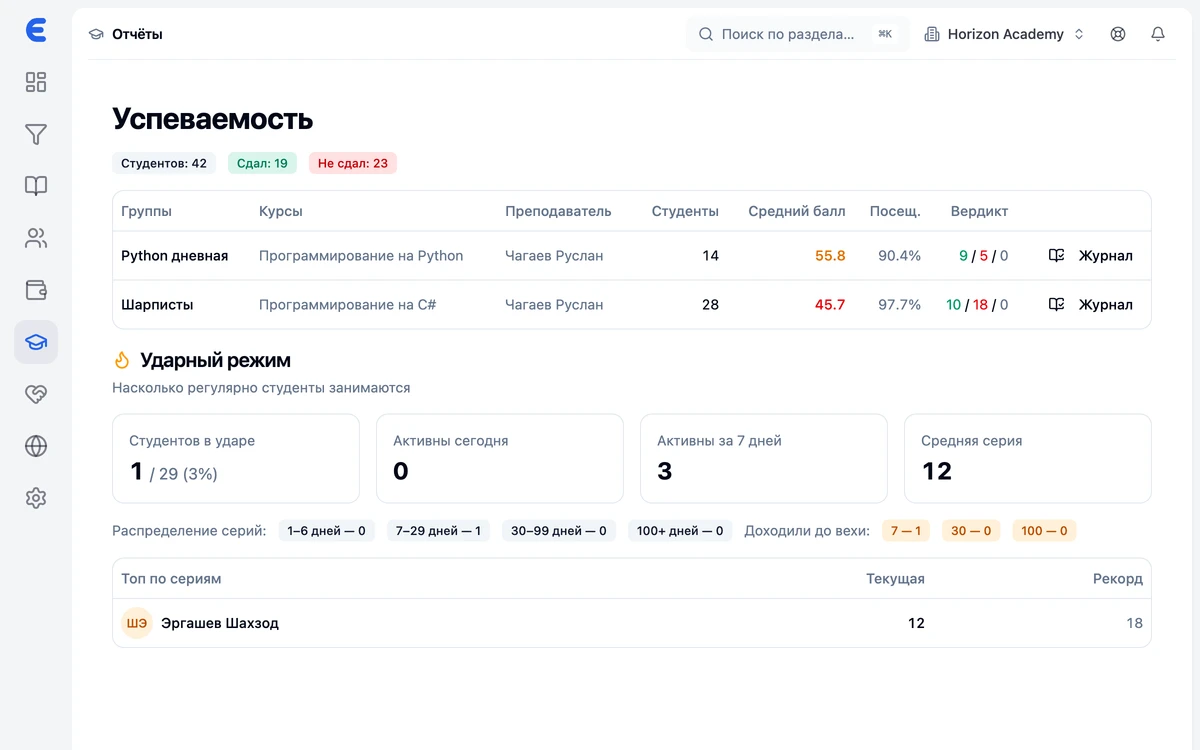The width and height of the screenshot is (1200, 750).
Task: Click the 30–99 дней — 0 chip
Action: pyautogui.click(x=559, y=531)
